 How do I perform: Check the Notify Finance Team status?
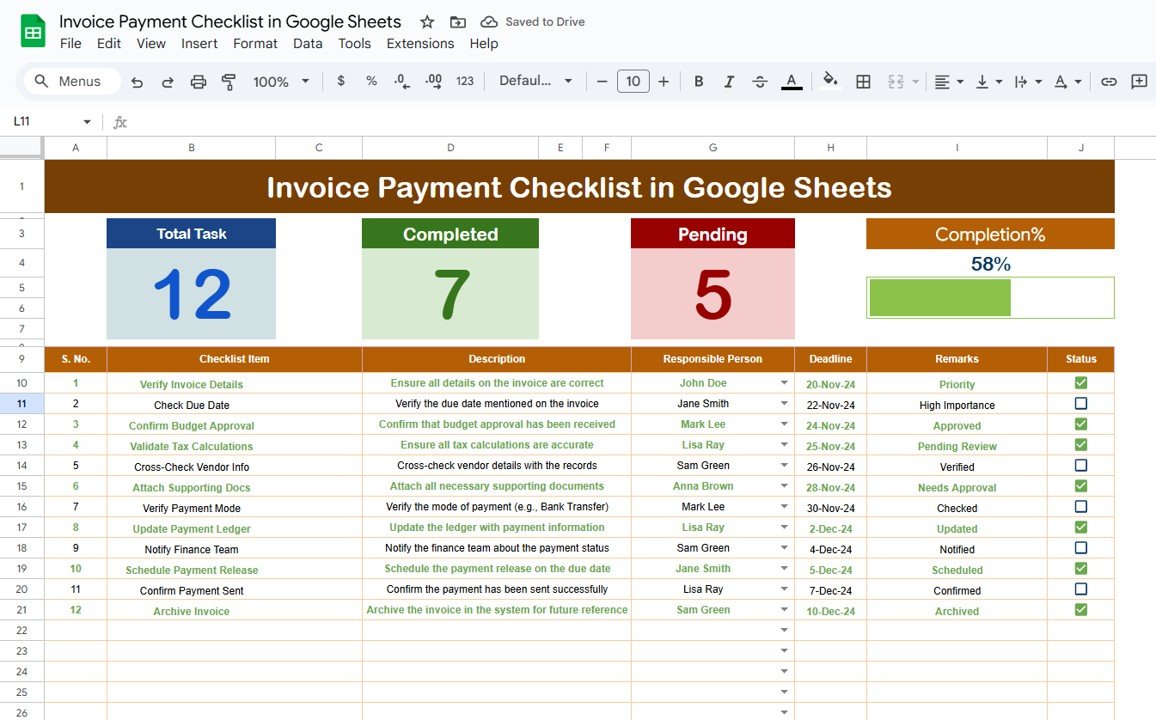pos(1081,548)
